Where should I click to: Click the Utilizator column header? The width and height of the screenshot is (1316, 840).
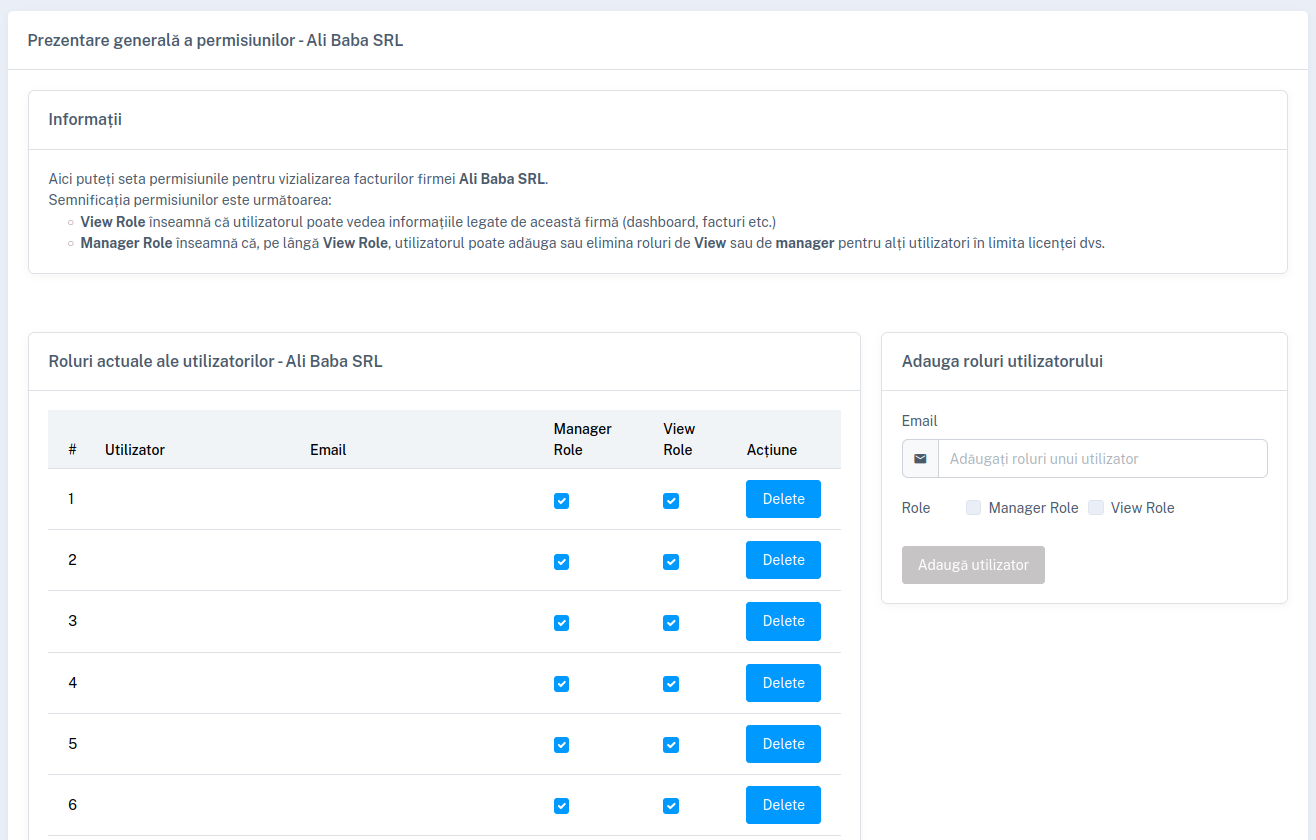pos(135,450)
